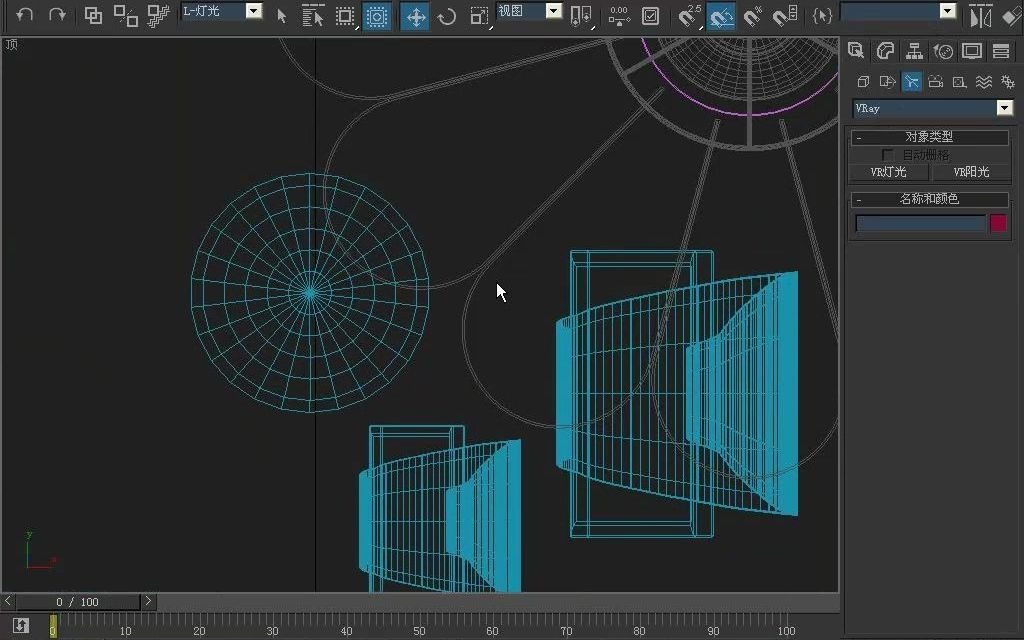1024x640 pixels.
Task: Open the Helpers creation icon
Action: (x=959, y=82)
